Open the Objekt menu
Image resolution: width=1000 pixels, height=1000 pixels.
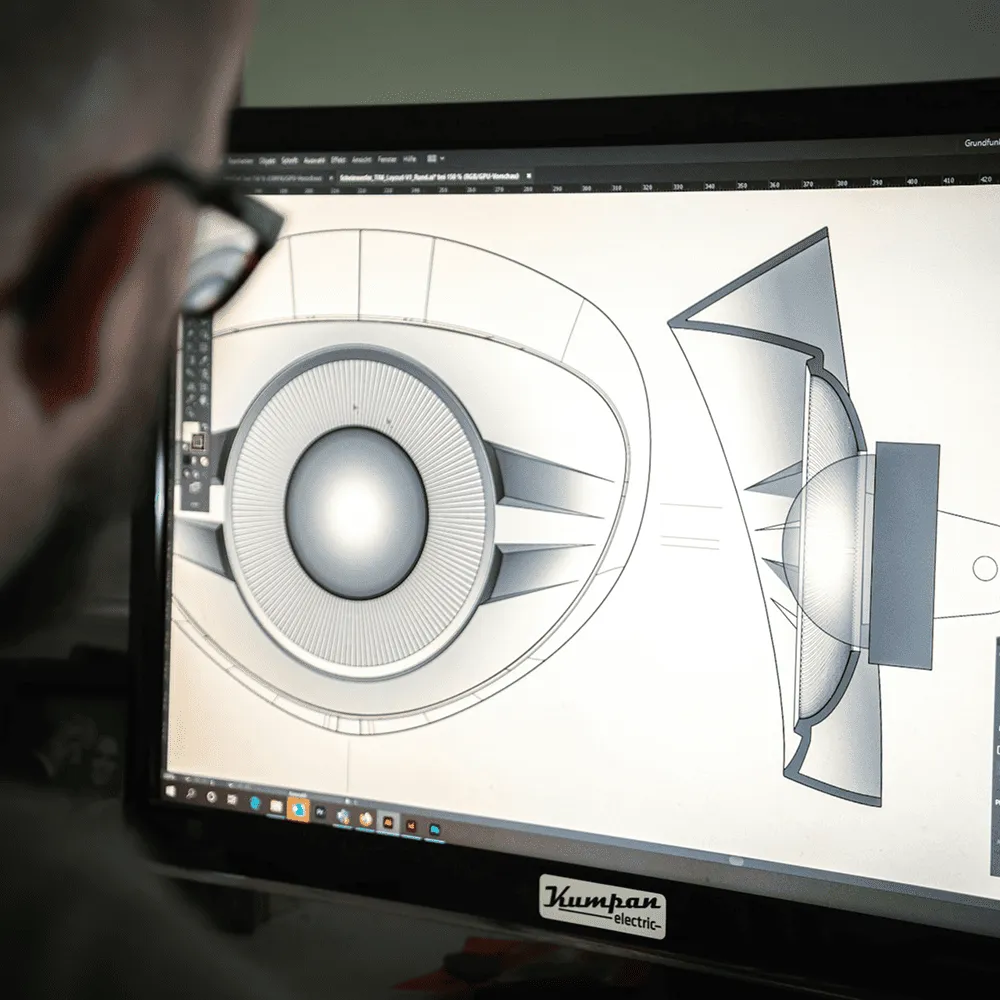pos(268,159)
